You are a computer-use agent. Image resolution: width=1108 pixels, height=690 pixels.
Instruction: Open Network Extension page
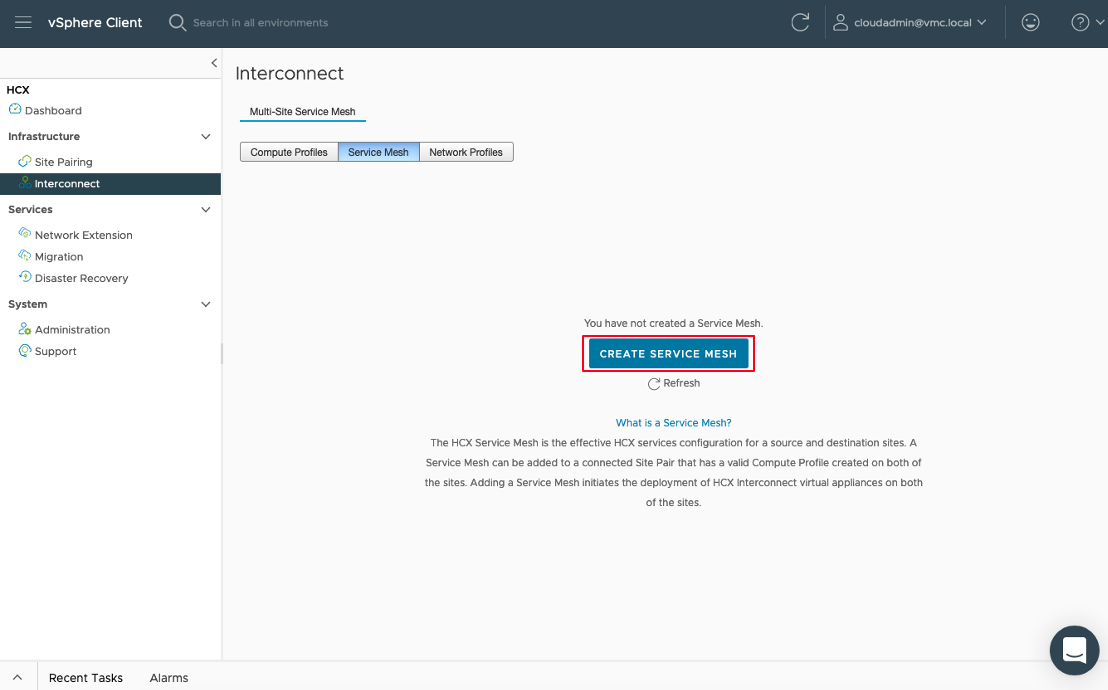[83, 235]
